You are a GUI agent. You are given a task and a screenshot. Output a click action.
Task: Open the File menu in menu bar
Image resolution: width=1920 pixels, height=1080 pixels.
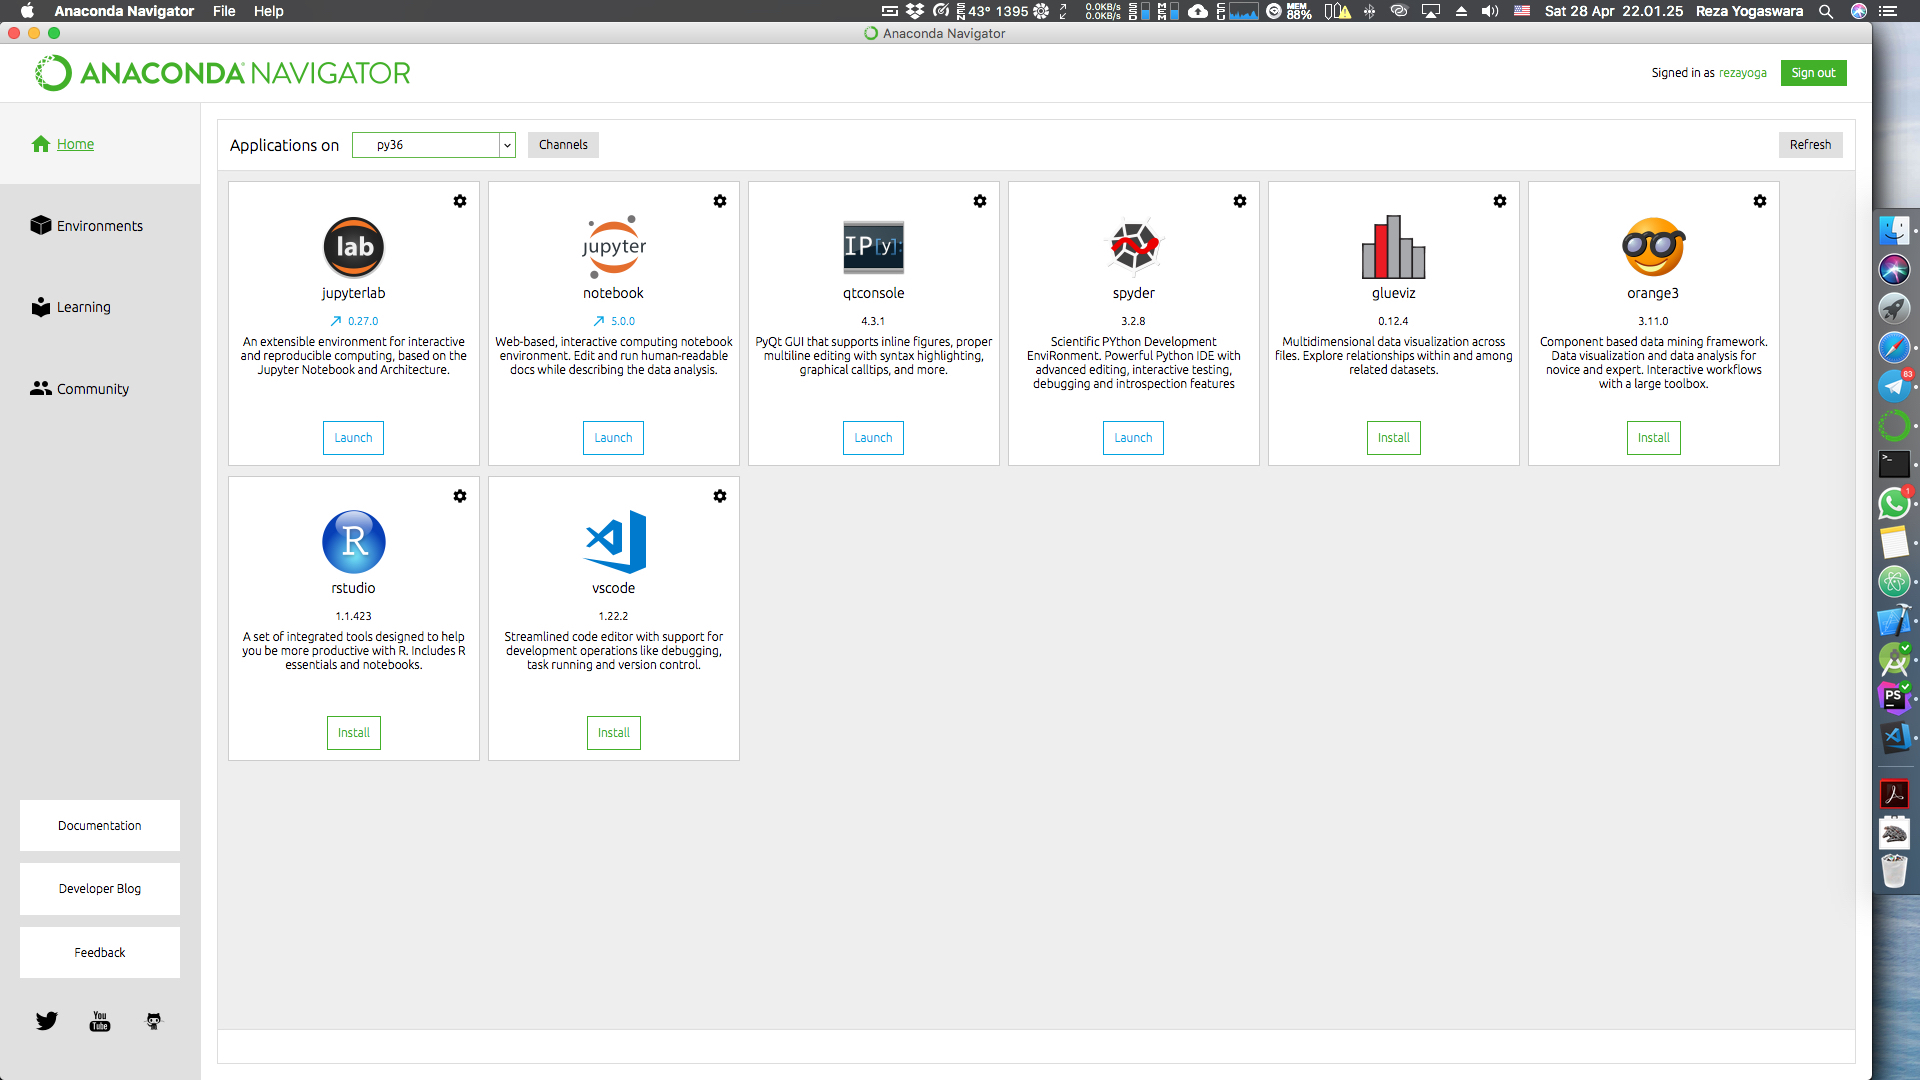coord(224,11)
